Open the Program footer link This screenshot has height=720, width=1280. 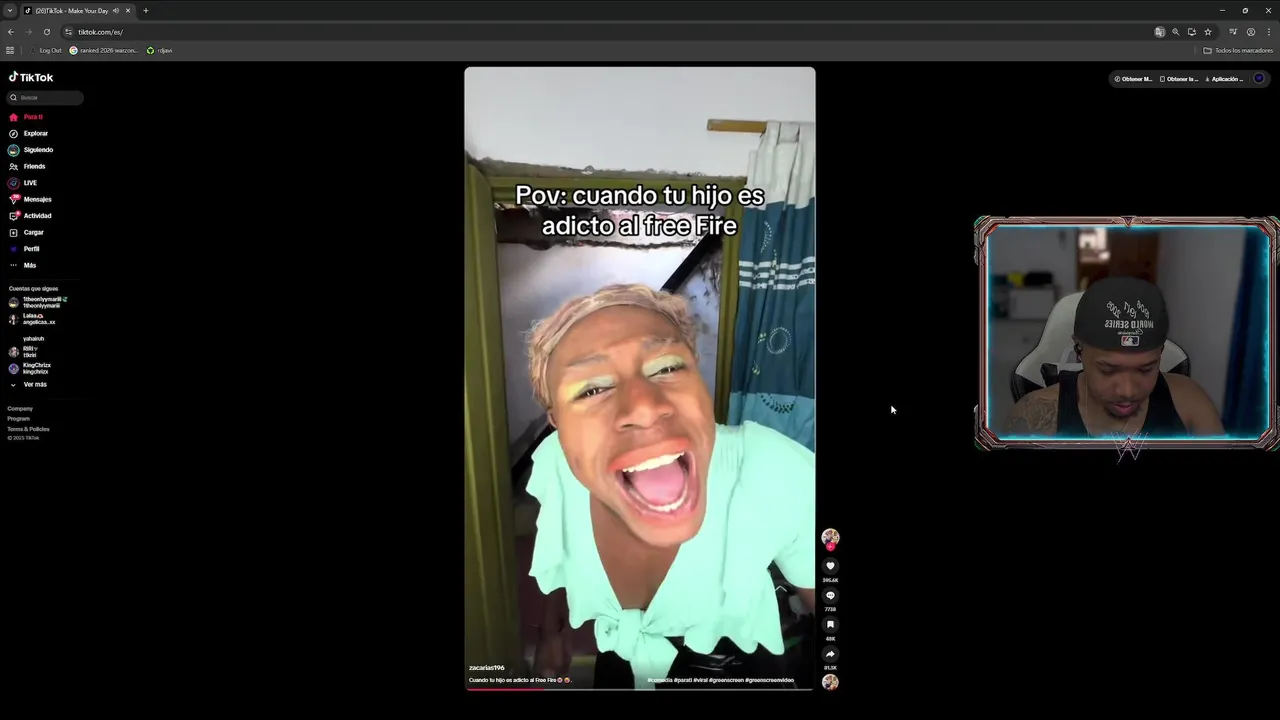[19, 418]
